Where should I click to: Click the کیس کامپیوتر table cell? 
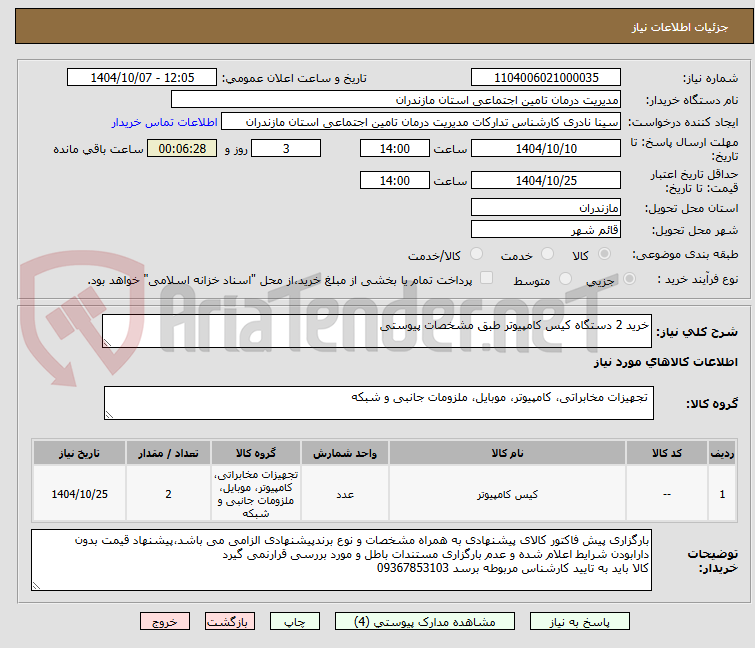coord(507,494)
